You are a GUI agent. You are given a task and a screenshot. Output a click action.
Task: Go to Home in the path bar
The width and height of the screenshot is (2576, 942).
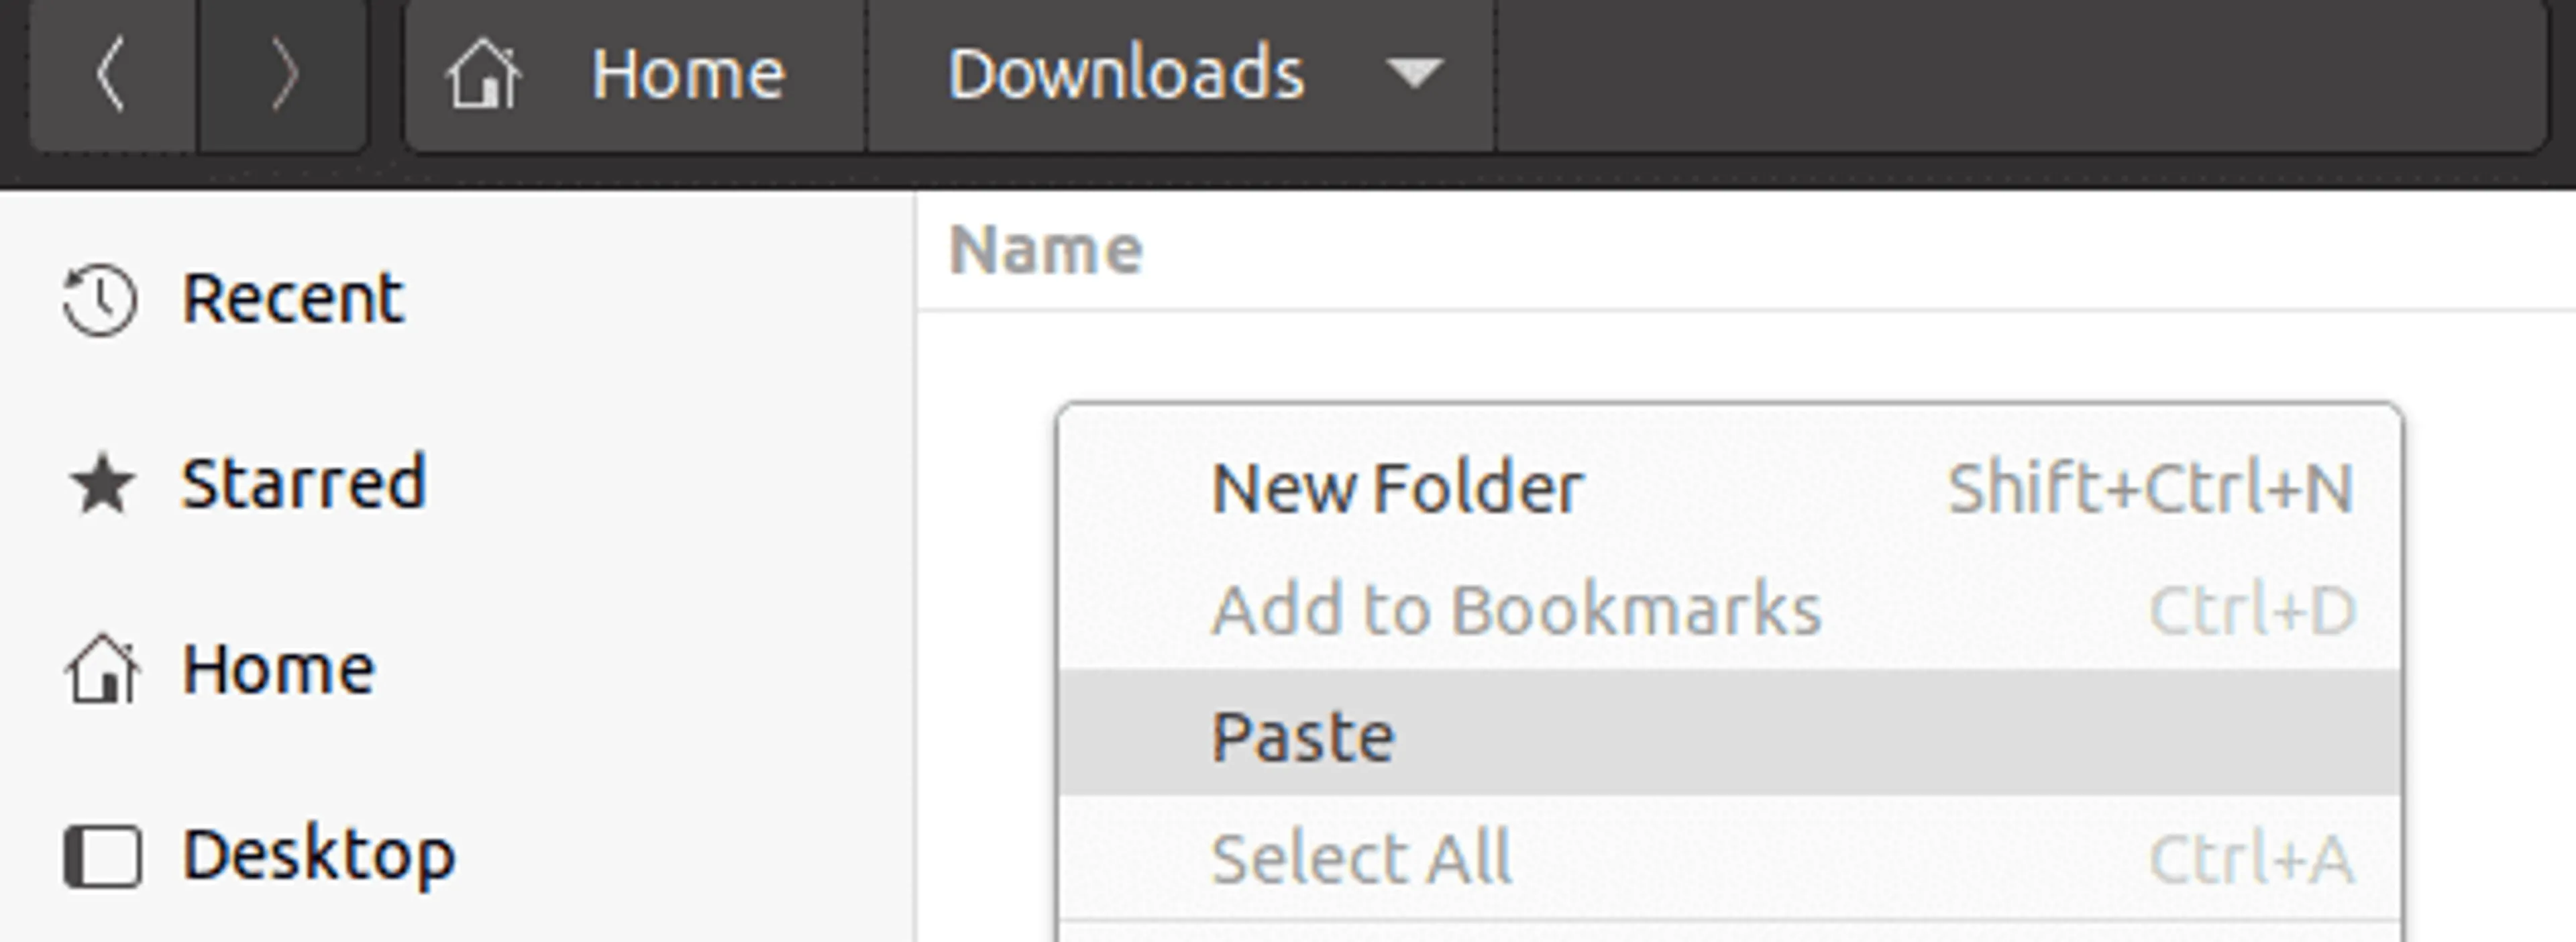687,74
